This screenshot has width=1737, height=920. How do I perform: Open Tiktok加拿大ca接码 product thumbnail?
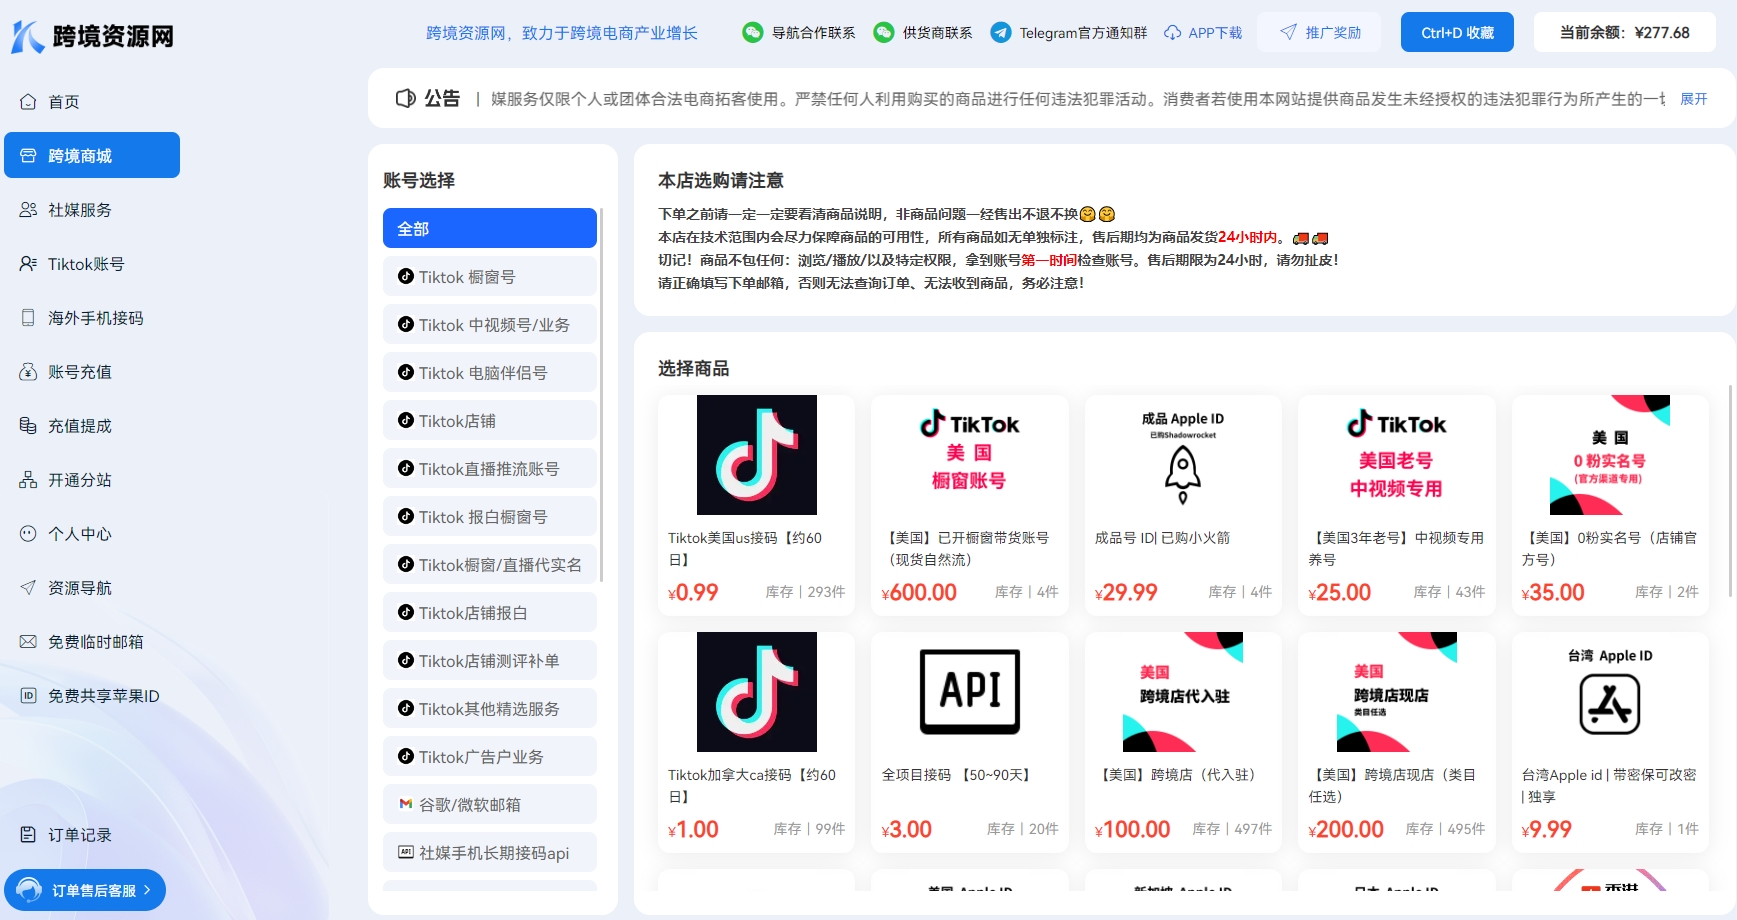tap(757, 692)
